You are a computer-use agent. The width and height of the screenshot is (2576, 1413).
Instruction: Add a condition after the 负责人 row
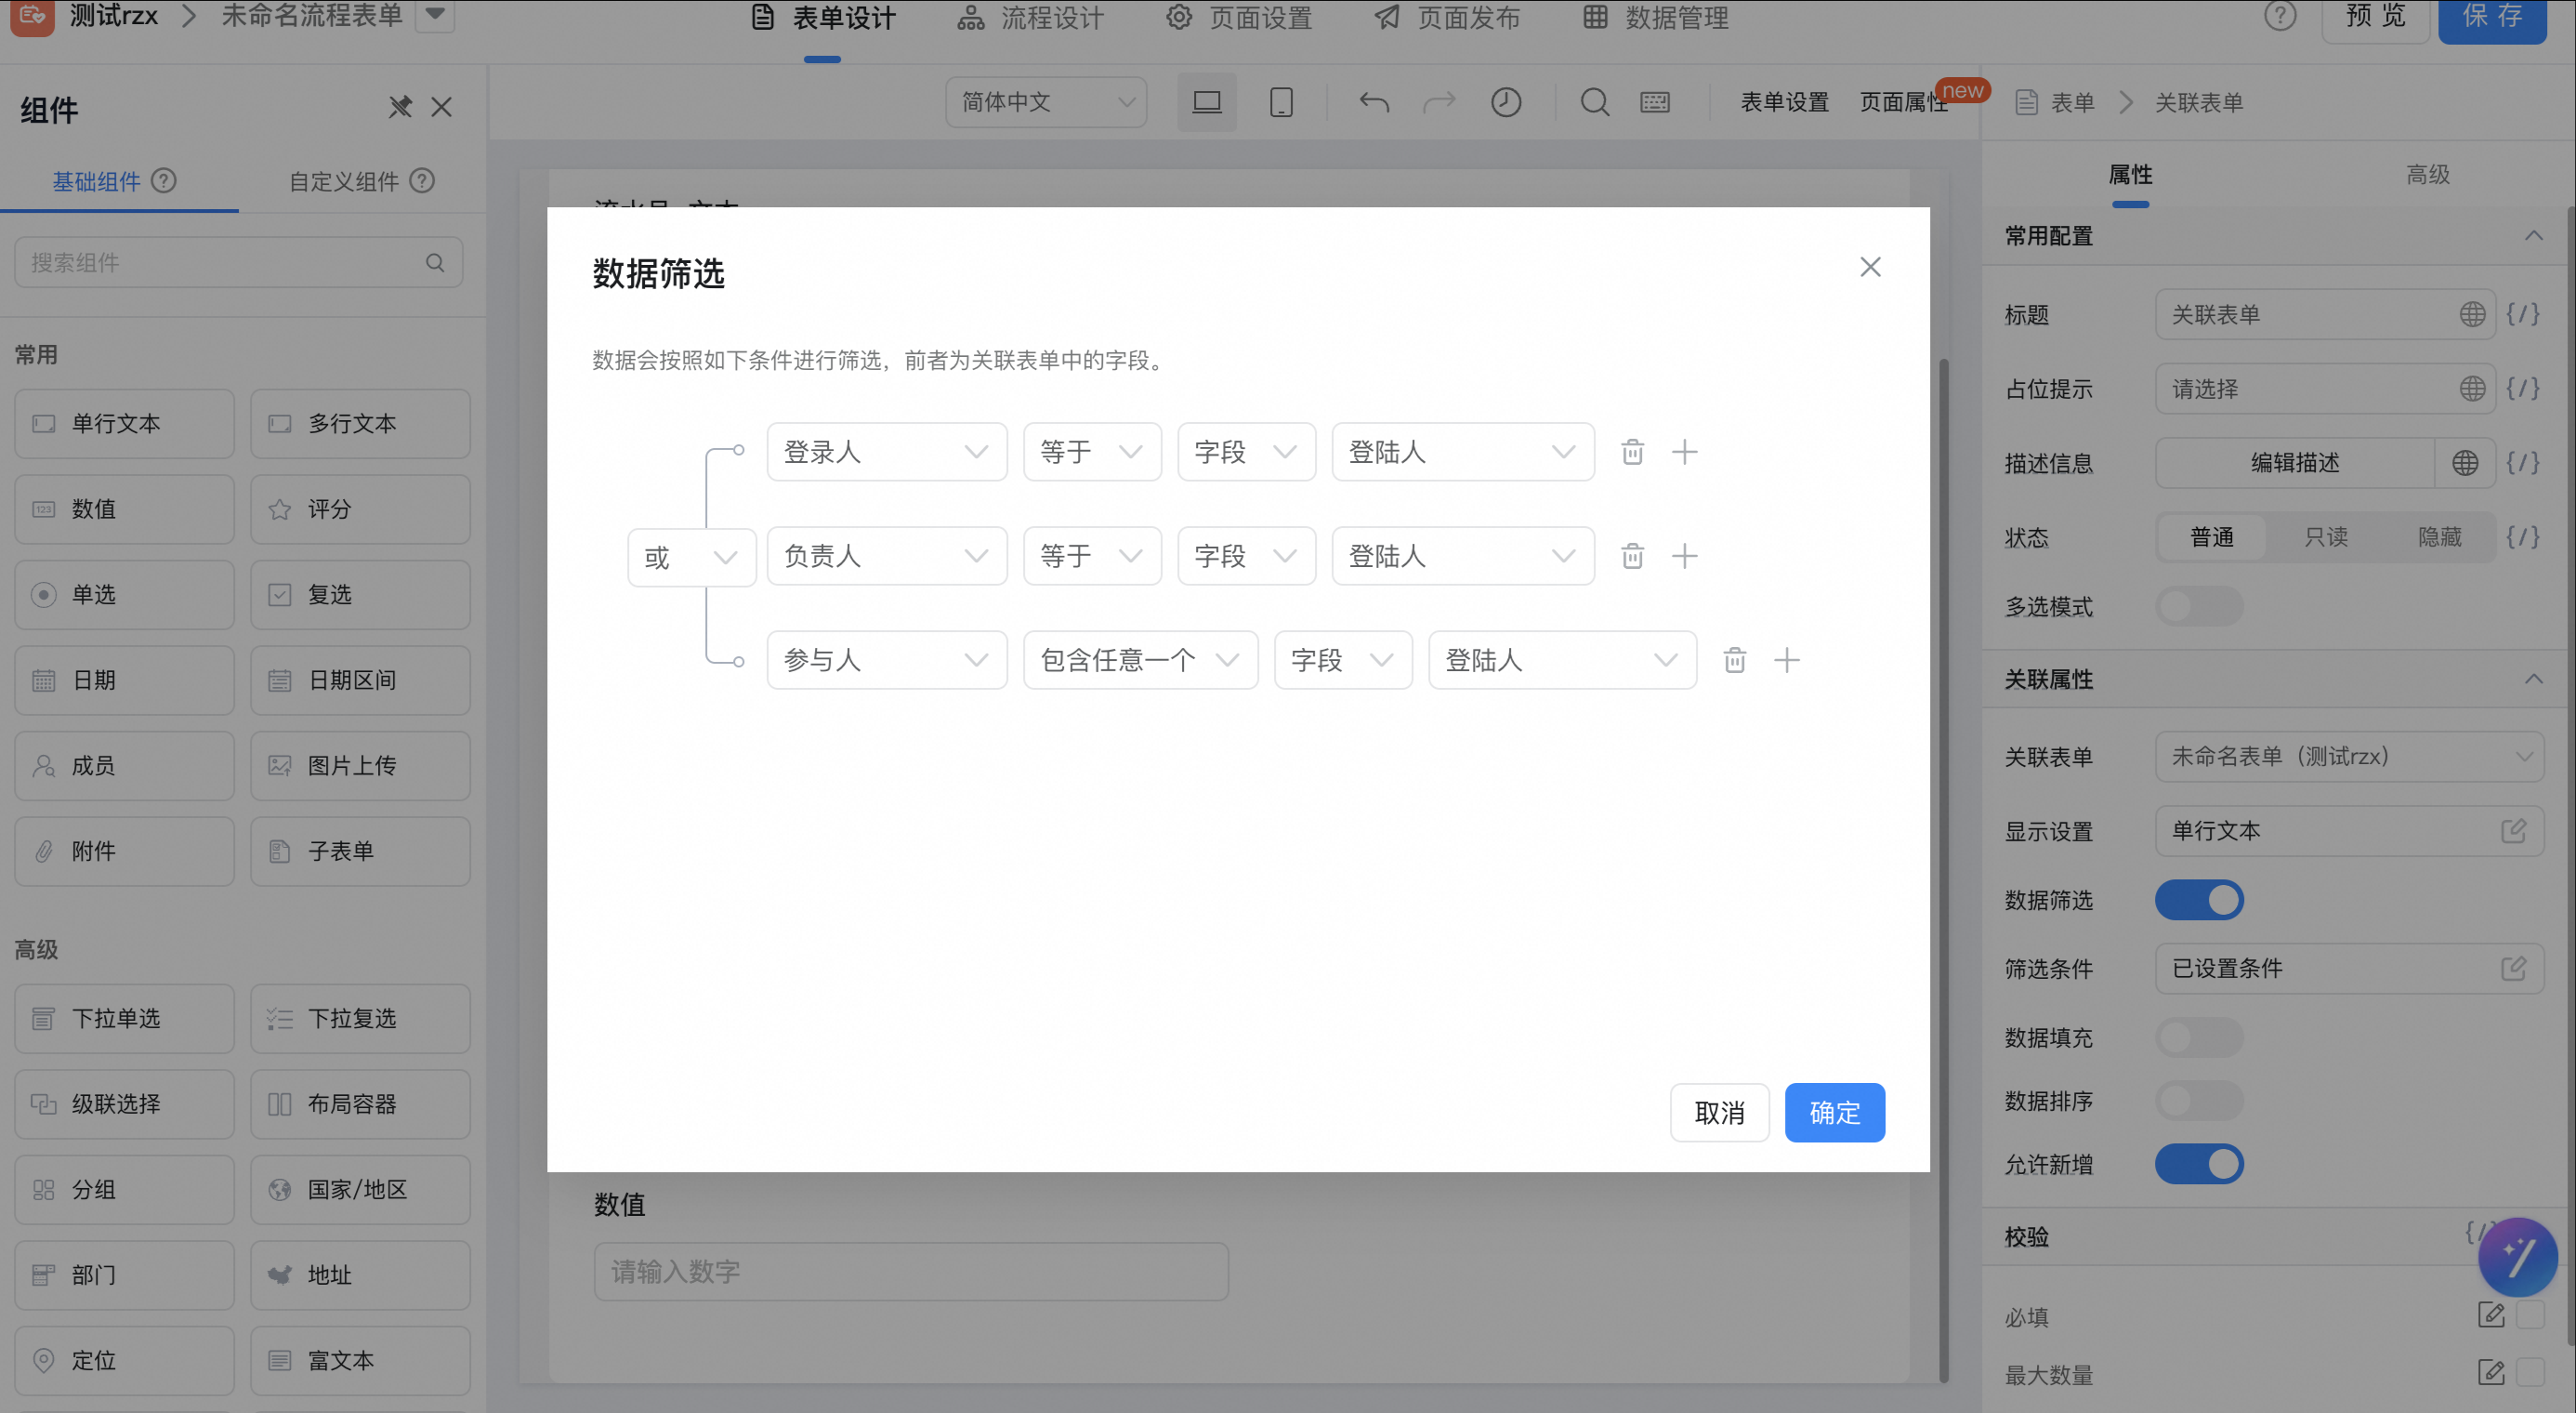1685,556
